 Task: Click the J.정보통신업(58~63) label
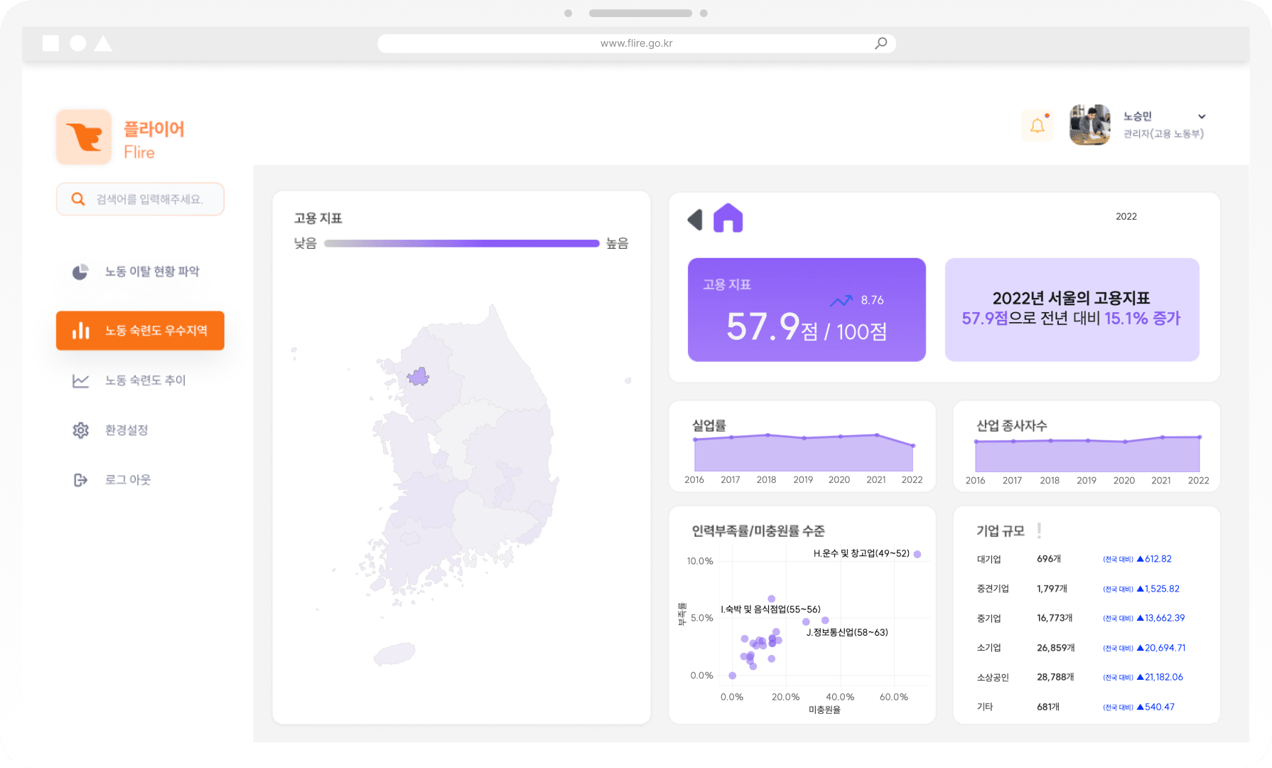(x=847, y=632)
